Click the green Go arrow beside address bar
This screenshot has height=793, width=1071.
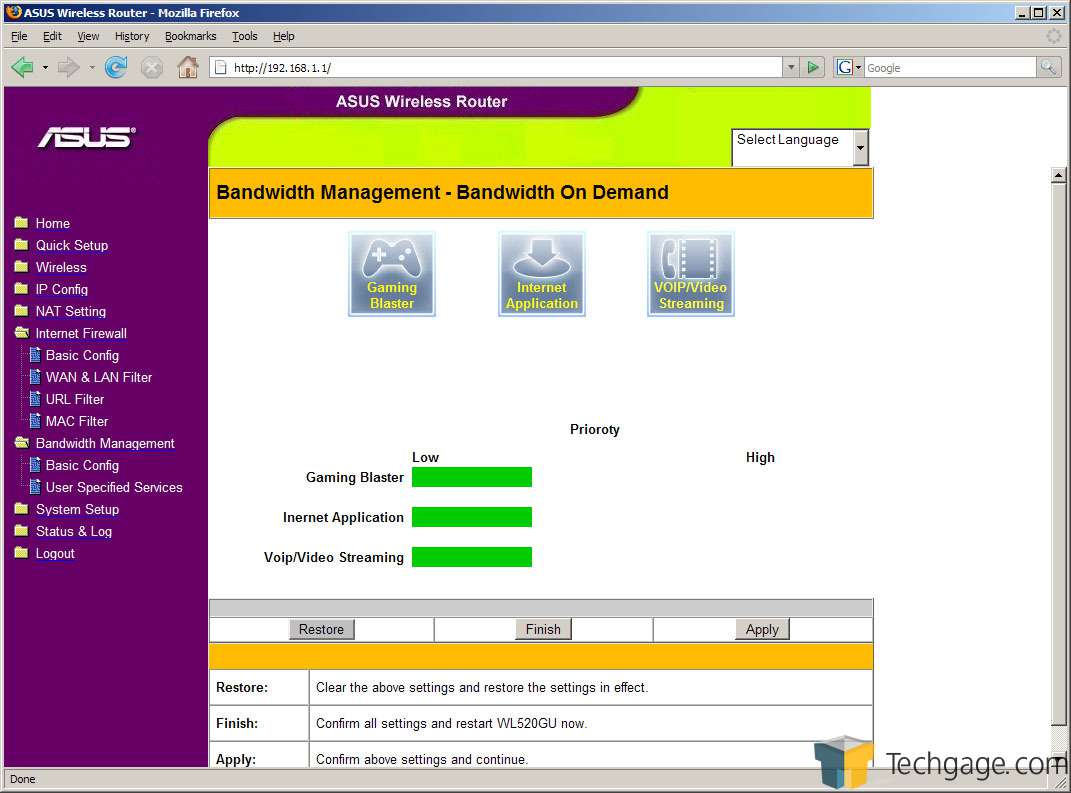[813, 67]
